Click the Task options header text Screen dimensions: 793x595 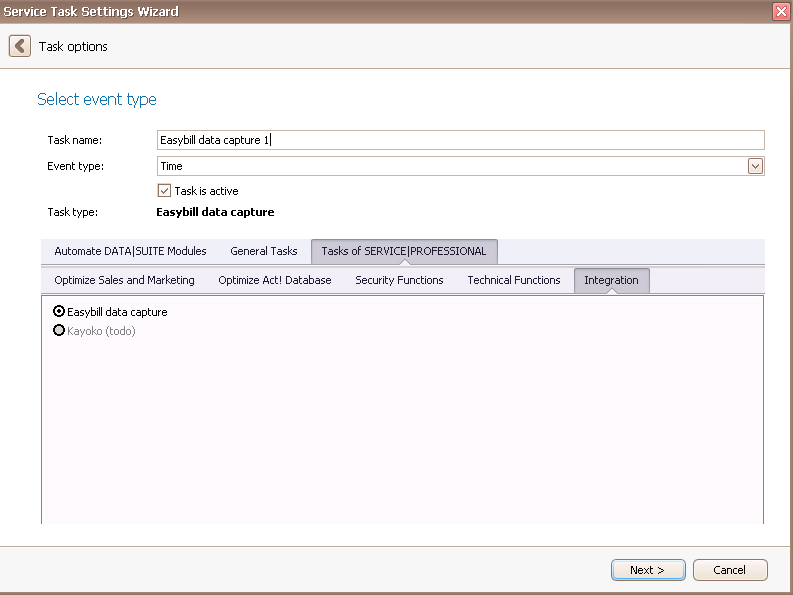coord(73,47)
